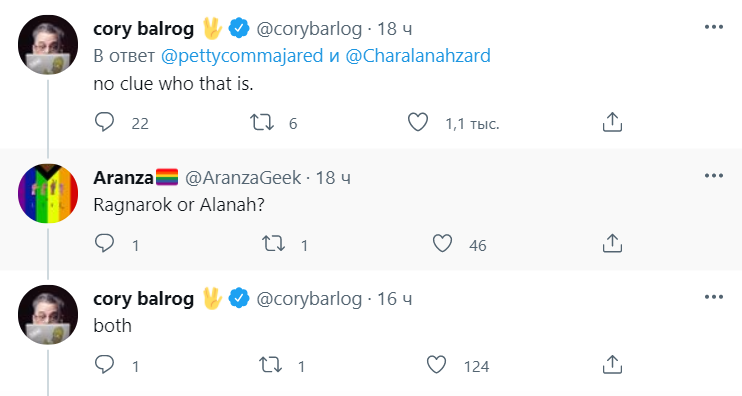742x396 pixels.
Task: Like the tweet with 1,1 тыс. likes
Action: click(418, 122)
